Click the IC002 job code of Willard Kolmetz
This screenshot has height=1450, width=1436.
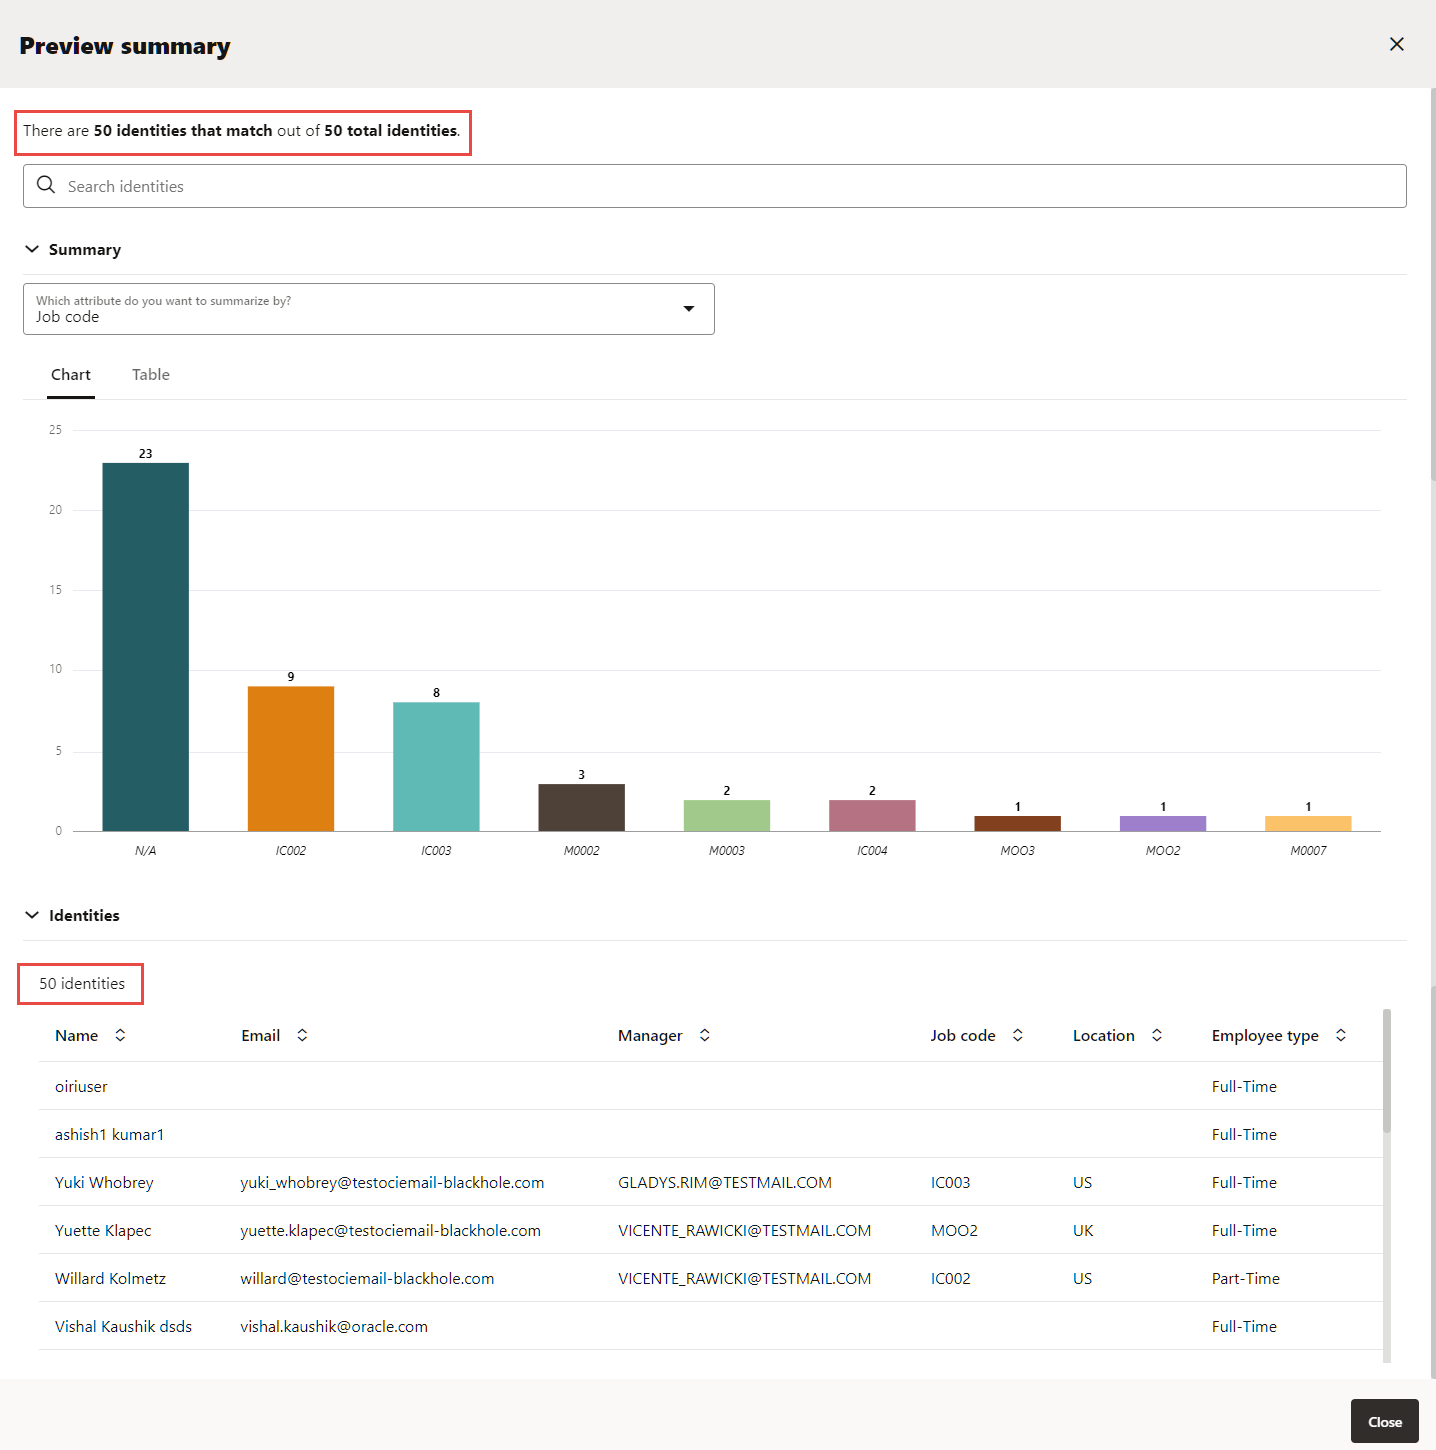951,1278
